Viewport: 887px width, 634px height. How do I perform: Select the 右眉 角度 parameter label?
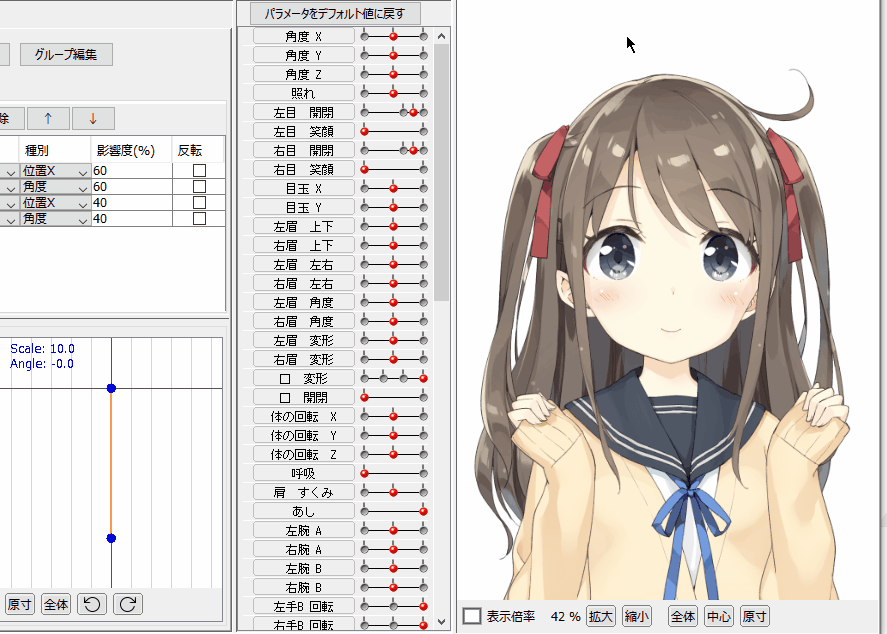304,321
